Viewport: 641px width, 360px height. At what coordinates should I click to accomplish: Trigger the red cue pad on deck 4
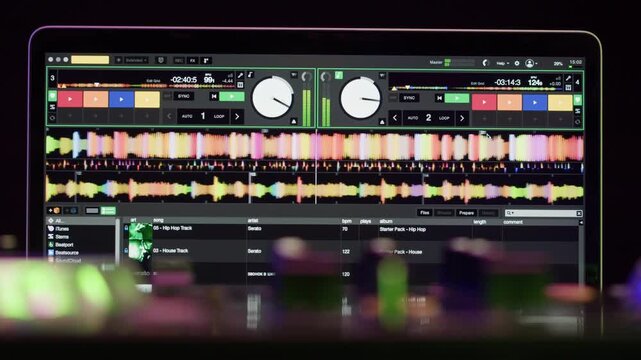(484, 102)
